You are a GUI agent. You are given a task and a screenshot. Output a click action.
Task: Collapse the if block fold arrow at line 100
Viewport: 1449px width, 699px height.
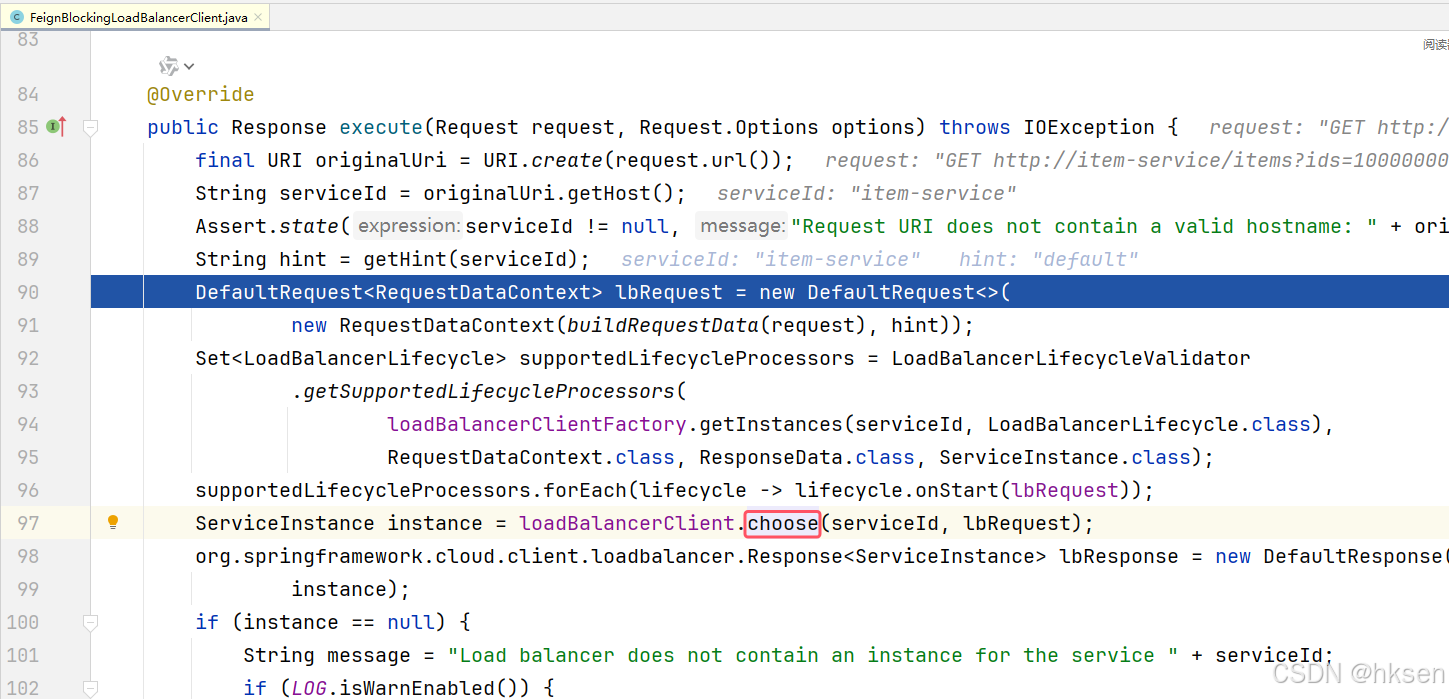[90, 622]
